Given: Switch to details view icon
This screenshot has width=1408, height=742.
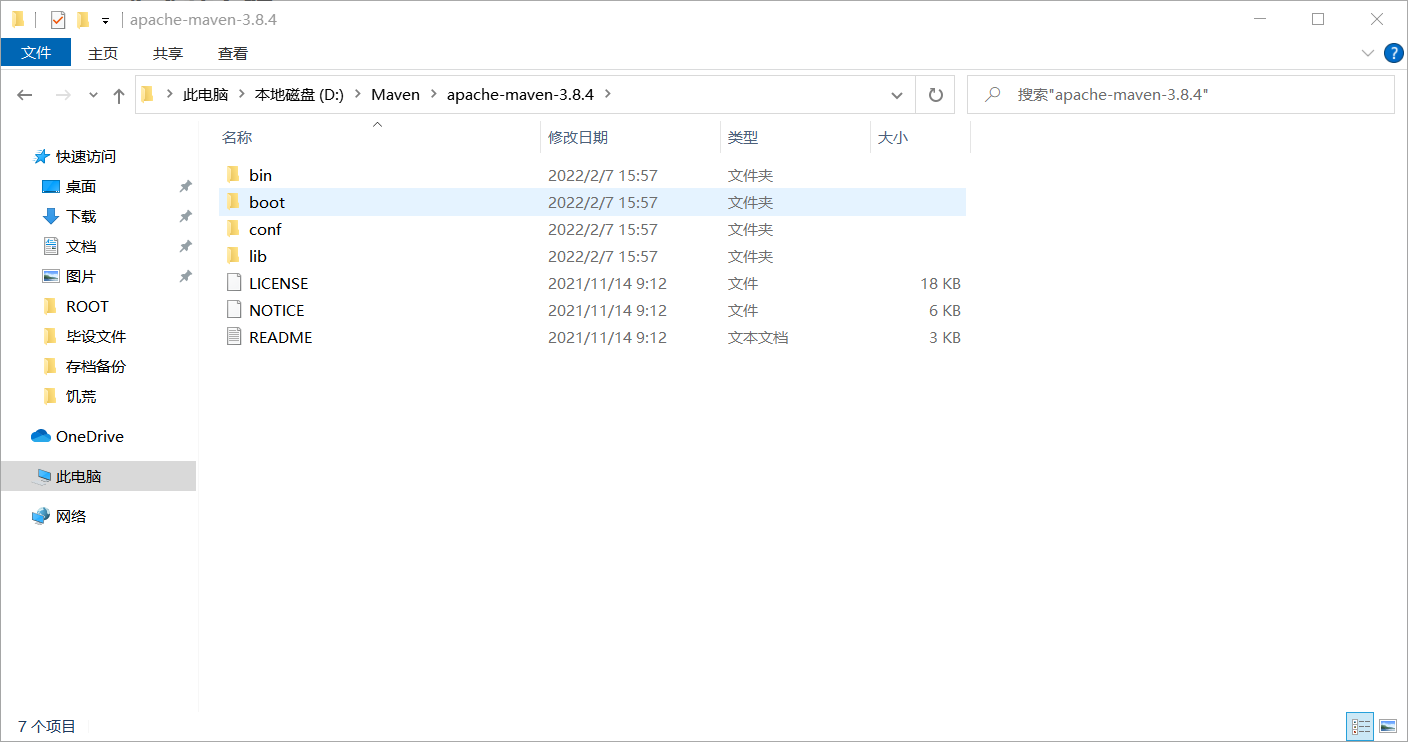Looking at the screenshot, I should pyautogui.click(x=1360, y=726).
